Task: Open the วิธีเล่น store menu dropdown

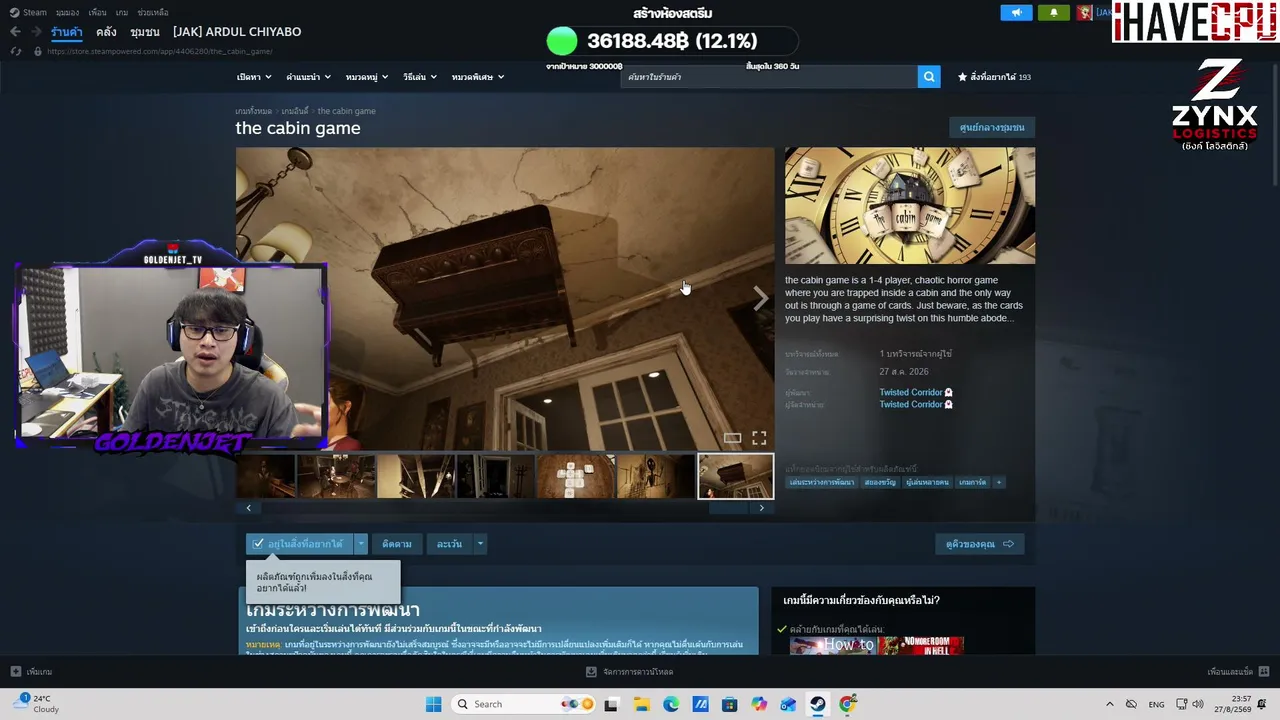Action: pyautogui.click(x=420, y=77)
